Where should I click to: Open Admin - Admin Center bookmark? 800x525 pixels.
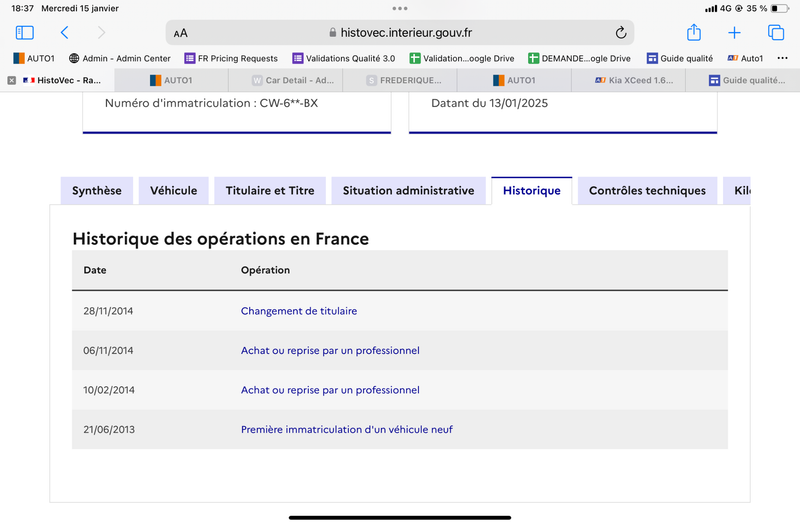coord(120,58)
